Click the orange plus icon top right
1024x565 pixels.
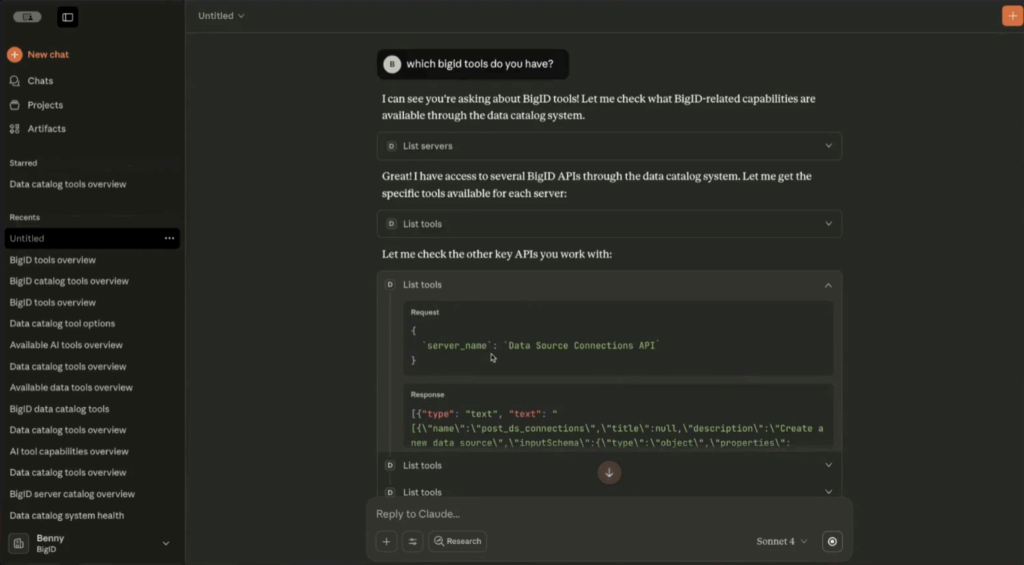pyautogui.click(x=1011, y=16)
